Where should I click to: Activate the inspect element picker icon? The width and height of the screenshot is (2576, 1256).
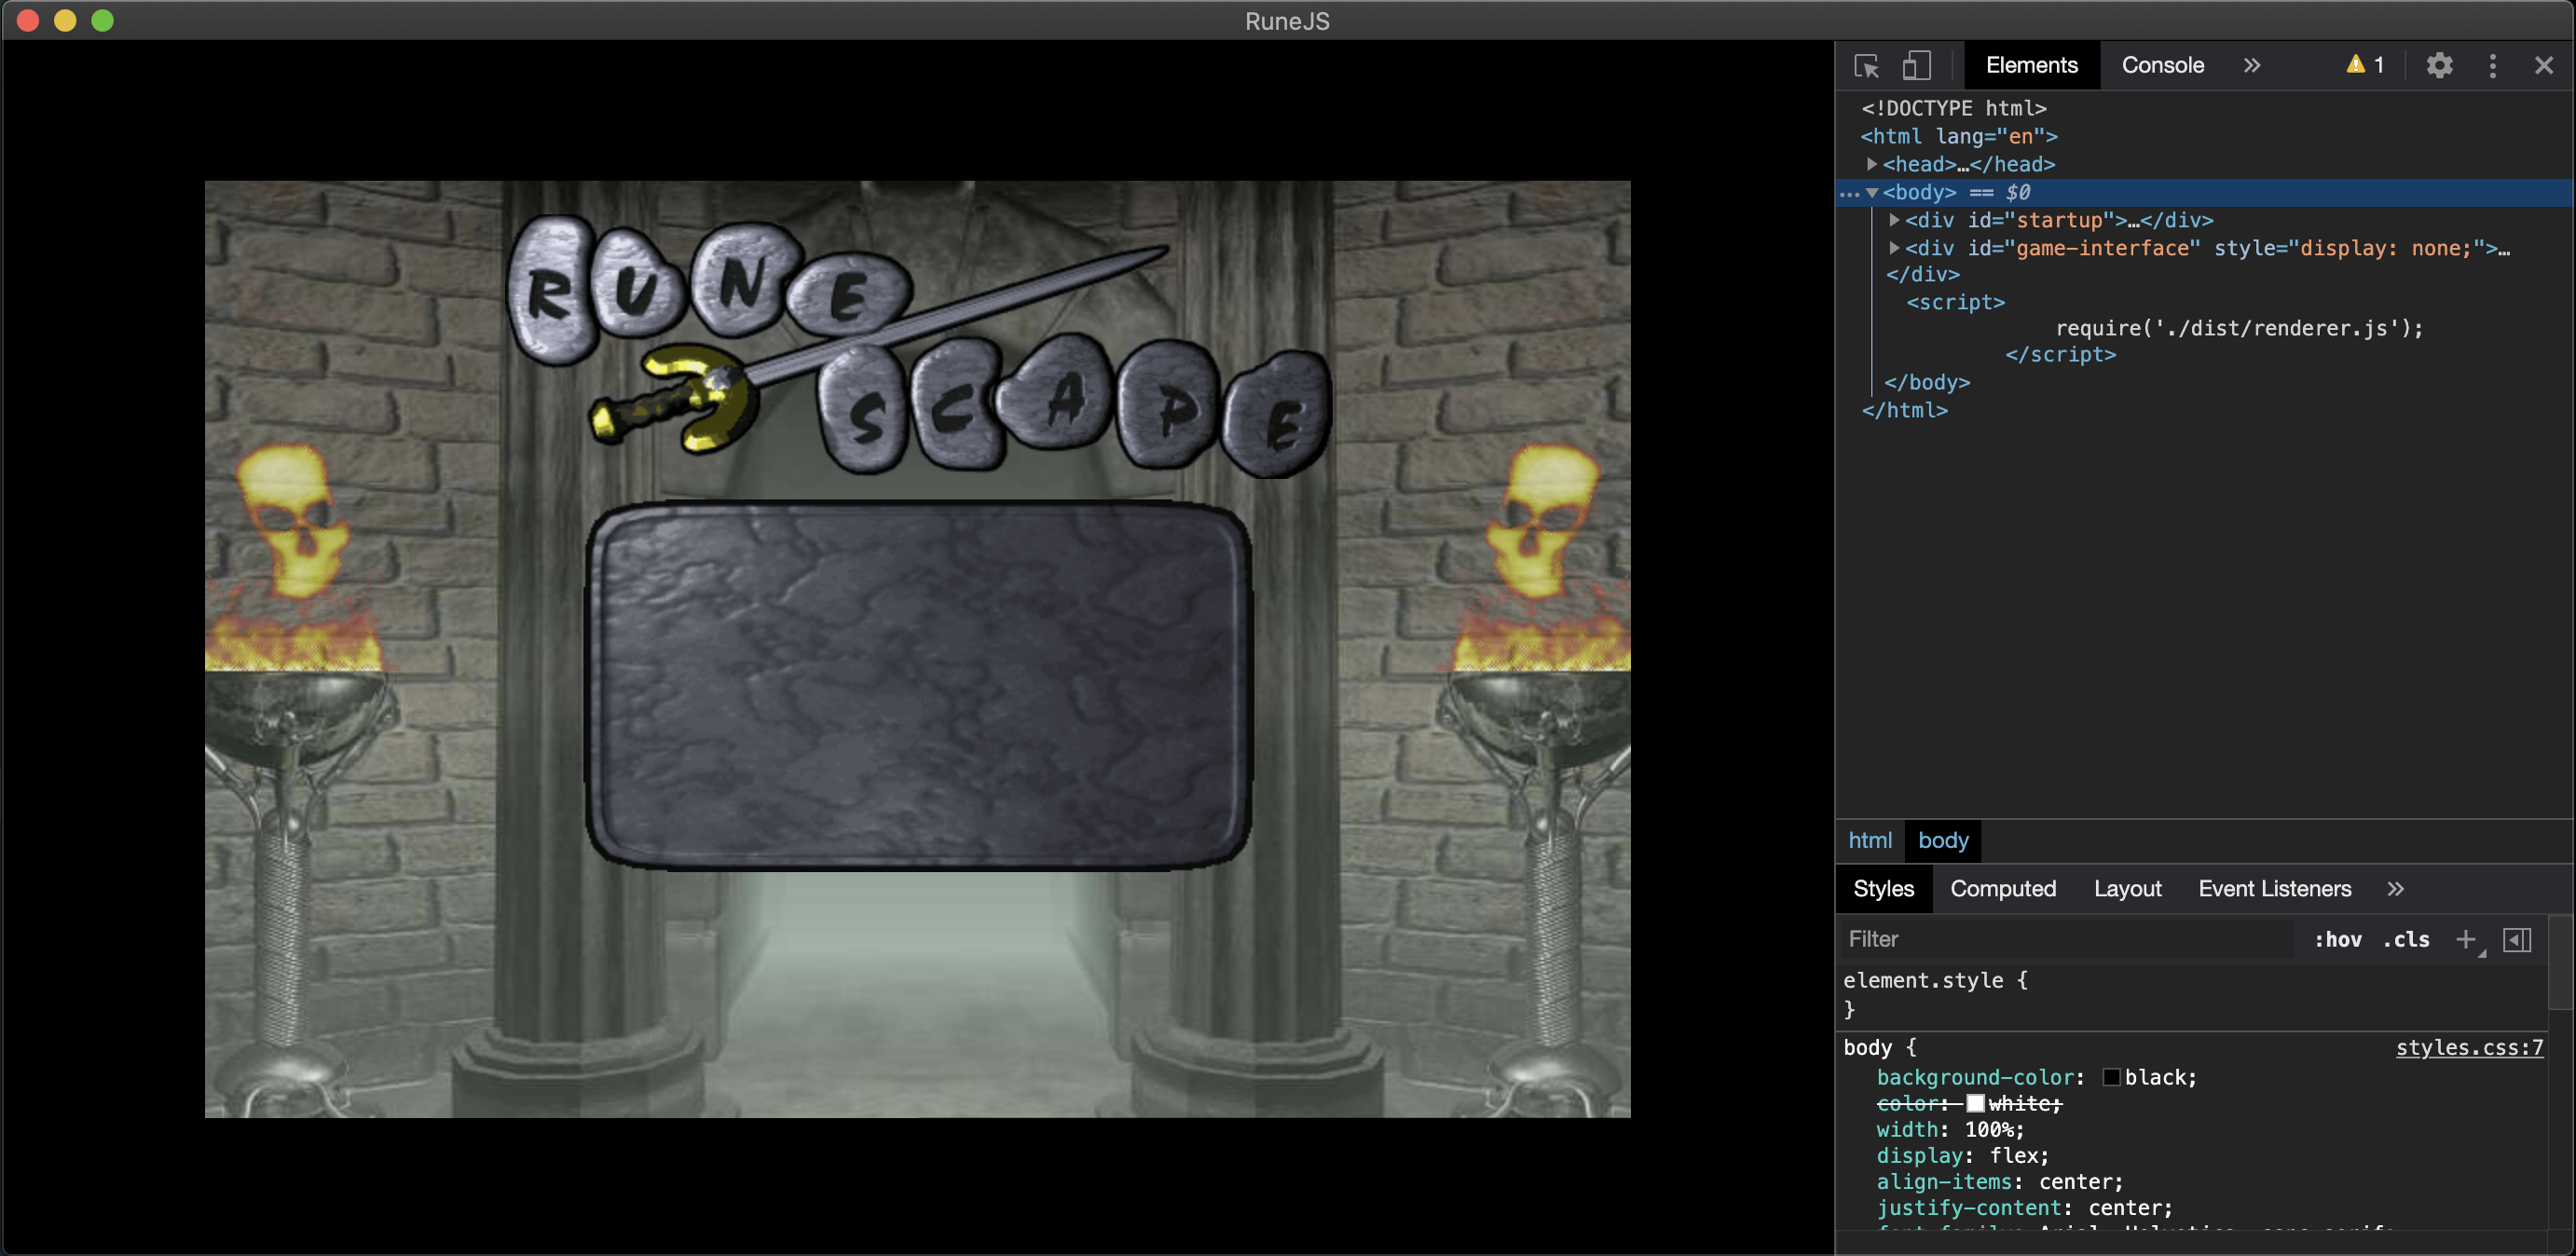point(1866,66)
